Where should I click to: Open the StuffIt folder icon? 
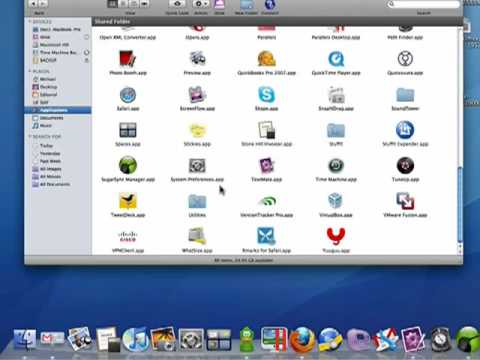click(x=336, y=131)
